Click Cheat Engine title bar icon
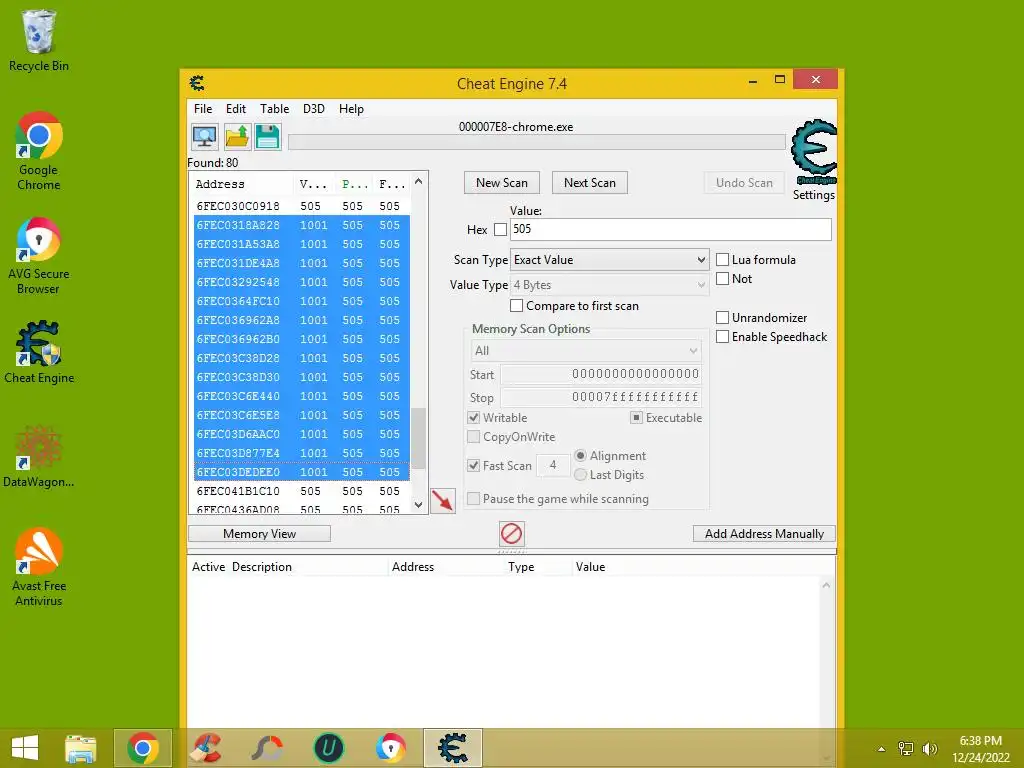This screenshot has height=768, width=1024. (197, 83)
